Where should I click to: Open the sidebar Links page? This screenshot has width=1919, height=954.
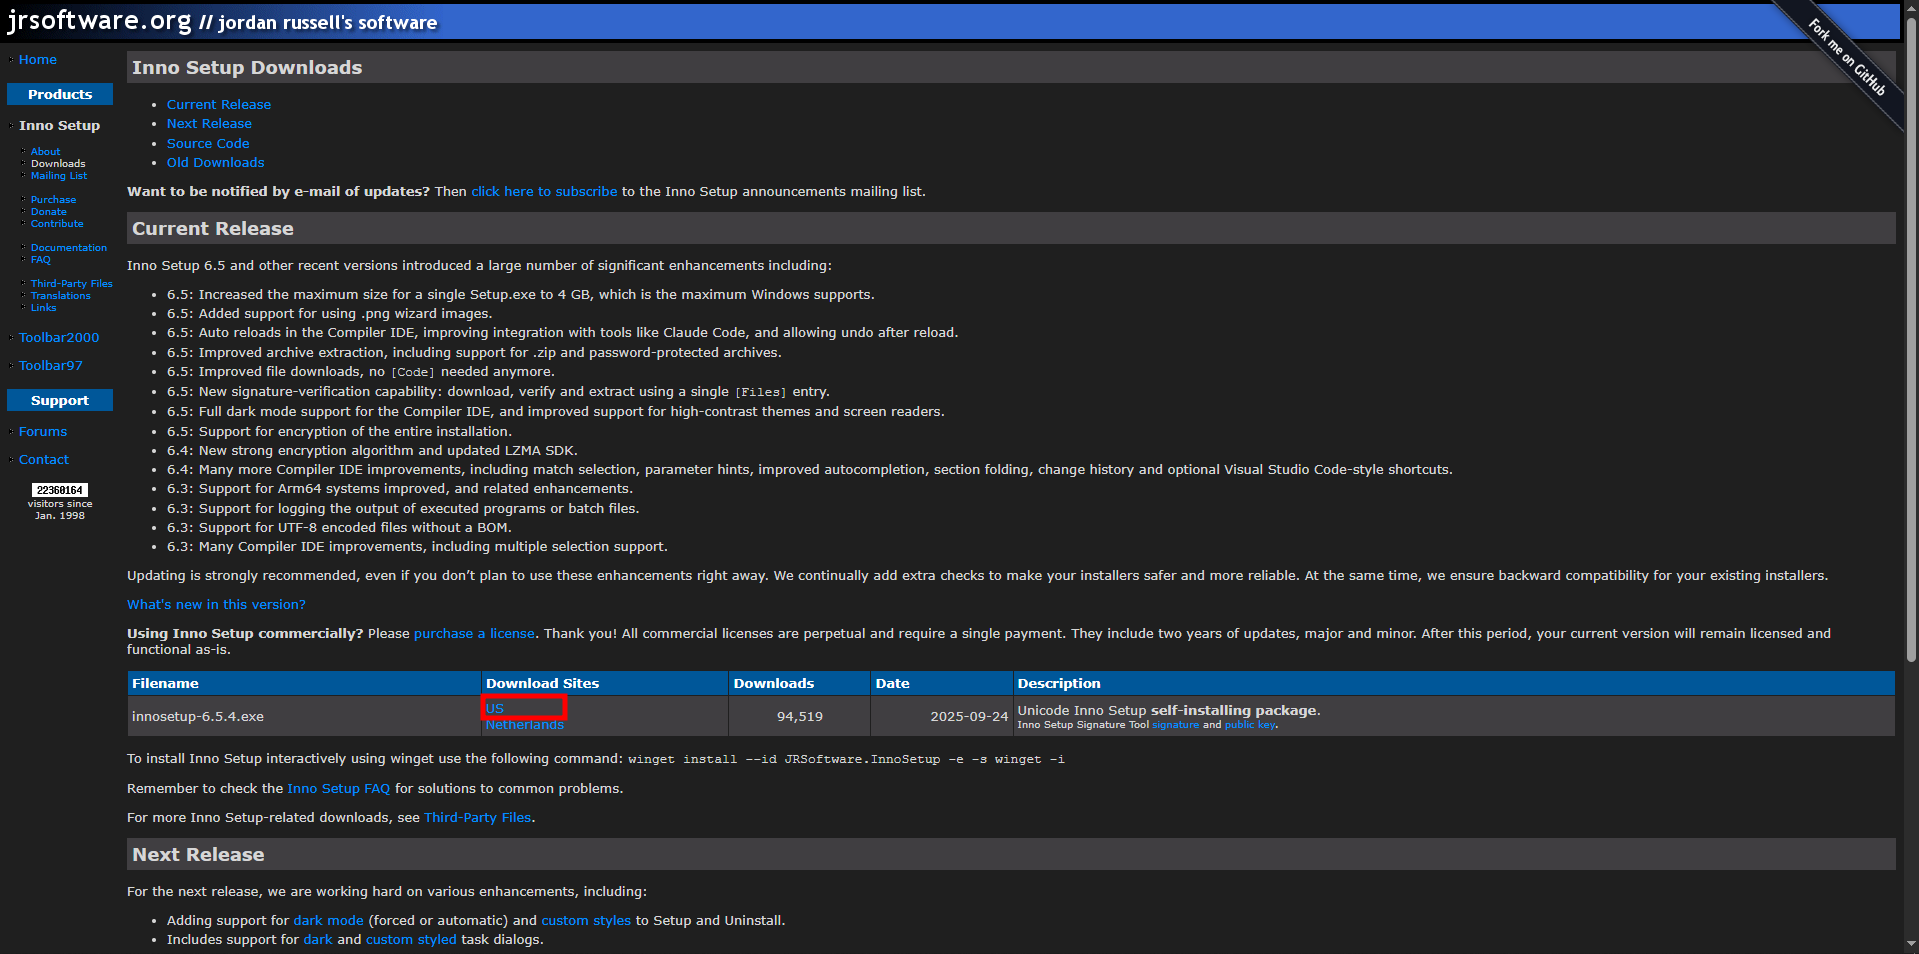click(43, 308)
